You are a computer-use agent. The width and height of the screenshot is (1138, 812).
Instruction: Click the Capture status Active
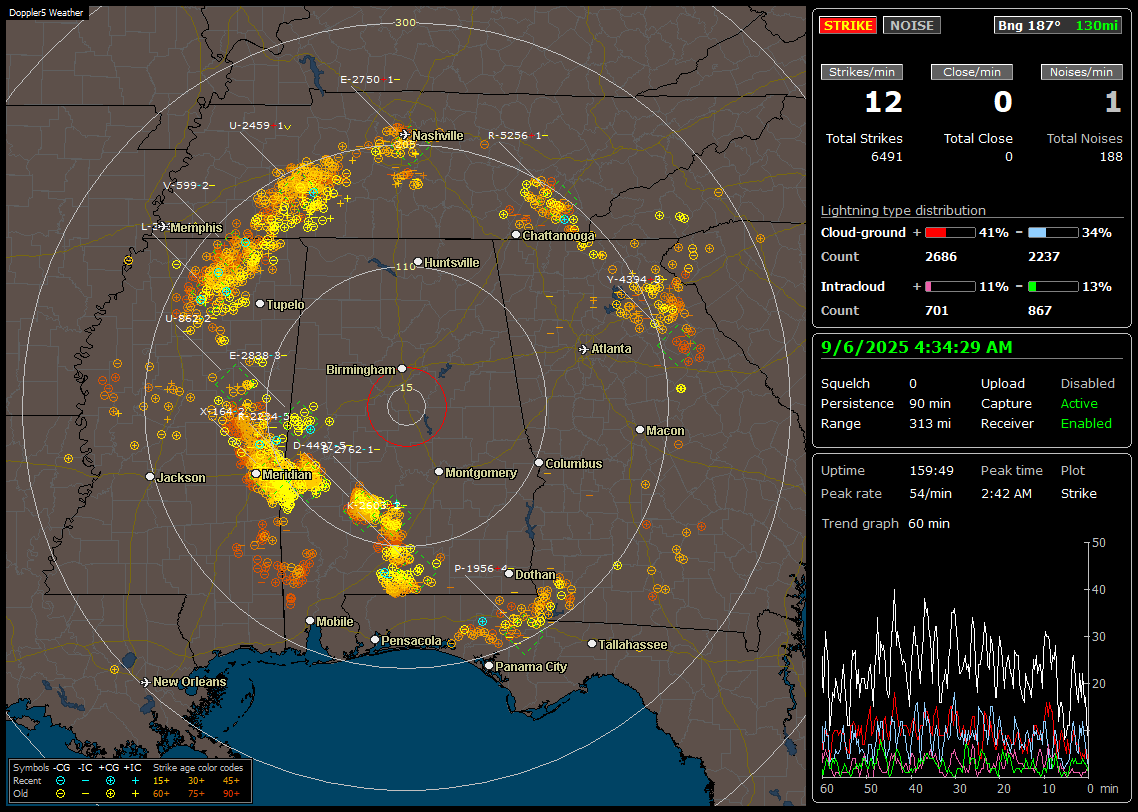pyautogui.click(x=1079, y=403)
